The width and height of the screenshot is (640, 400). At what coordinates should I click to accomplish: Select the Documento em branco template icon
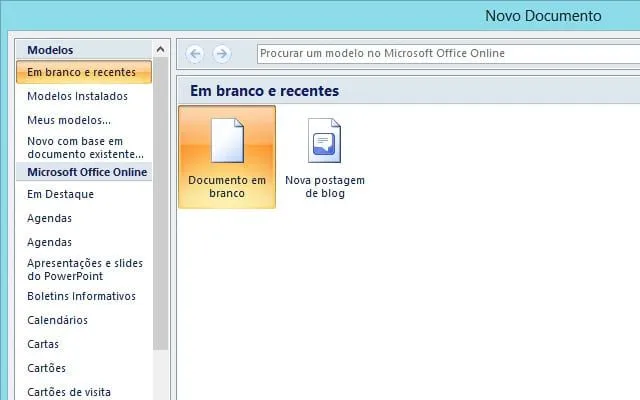pyautogui.click(x=226, y=157)
